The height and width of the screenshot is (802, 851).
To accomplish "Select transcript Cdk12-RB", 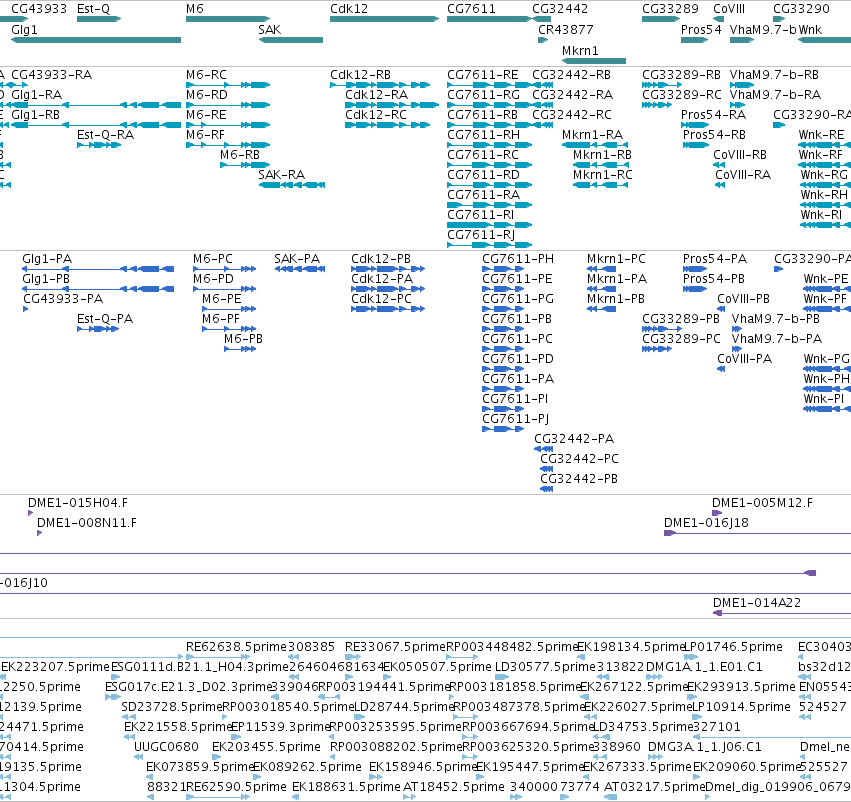I will coord(380,85).
